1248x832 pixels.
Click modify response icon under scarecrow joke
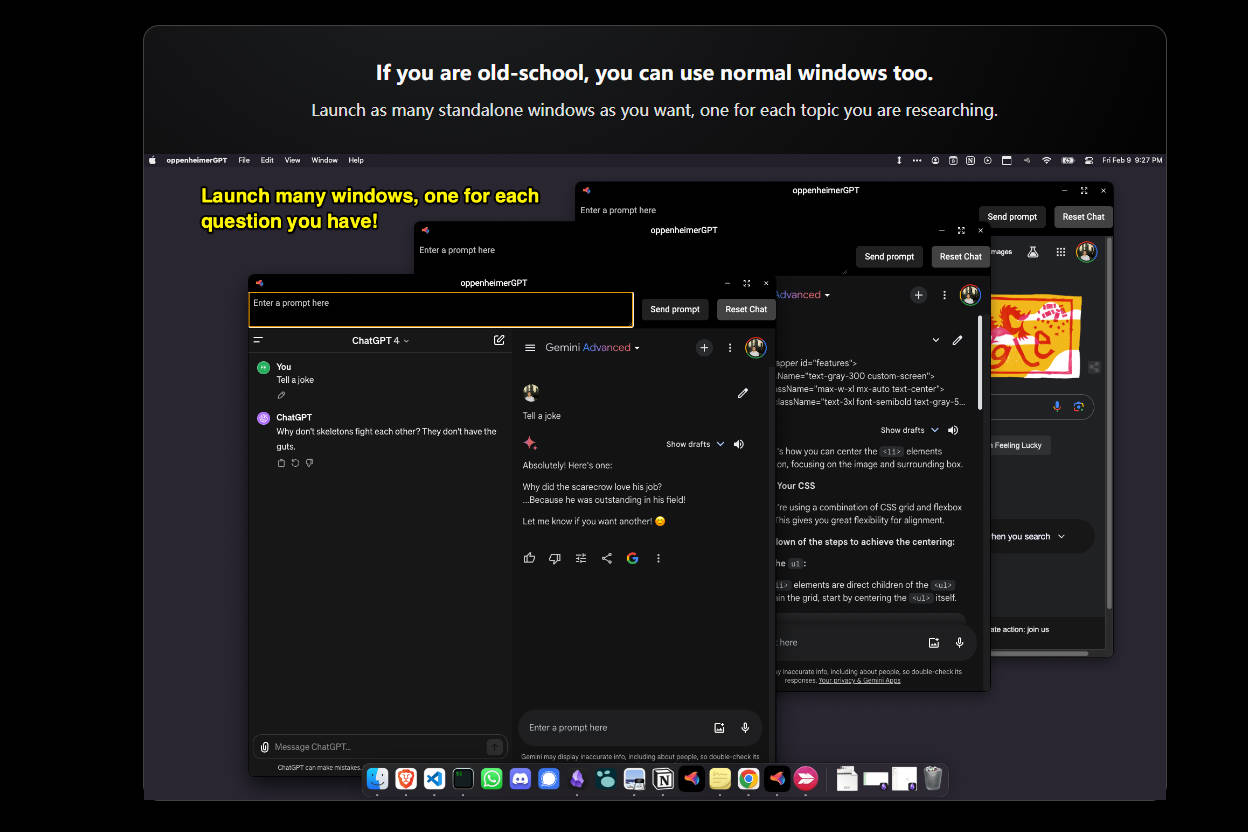click(x=581, y=558)
